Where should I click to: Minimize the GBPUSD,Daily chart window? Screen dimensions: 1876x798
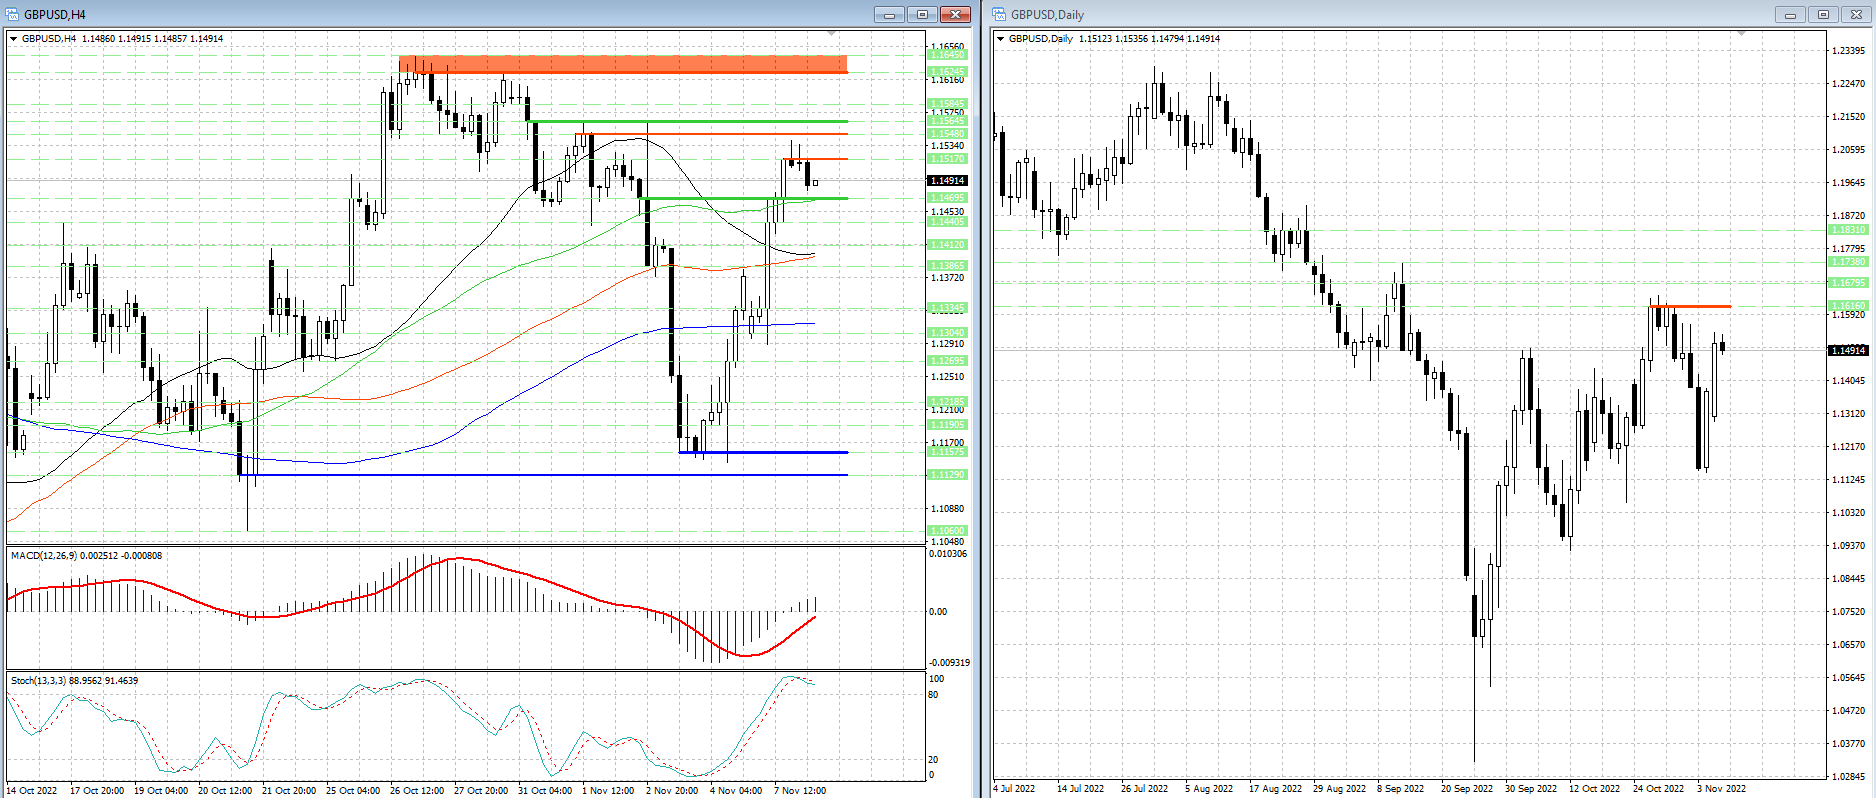pos(1790,14)
